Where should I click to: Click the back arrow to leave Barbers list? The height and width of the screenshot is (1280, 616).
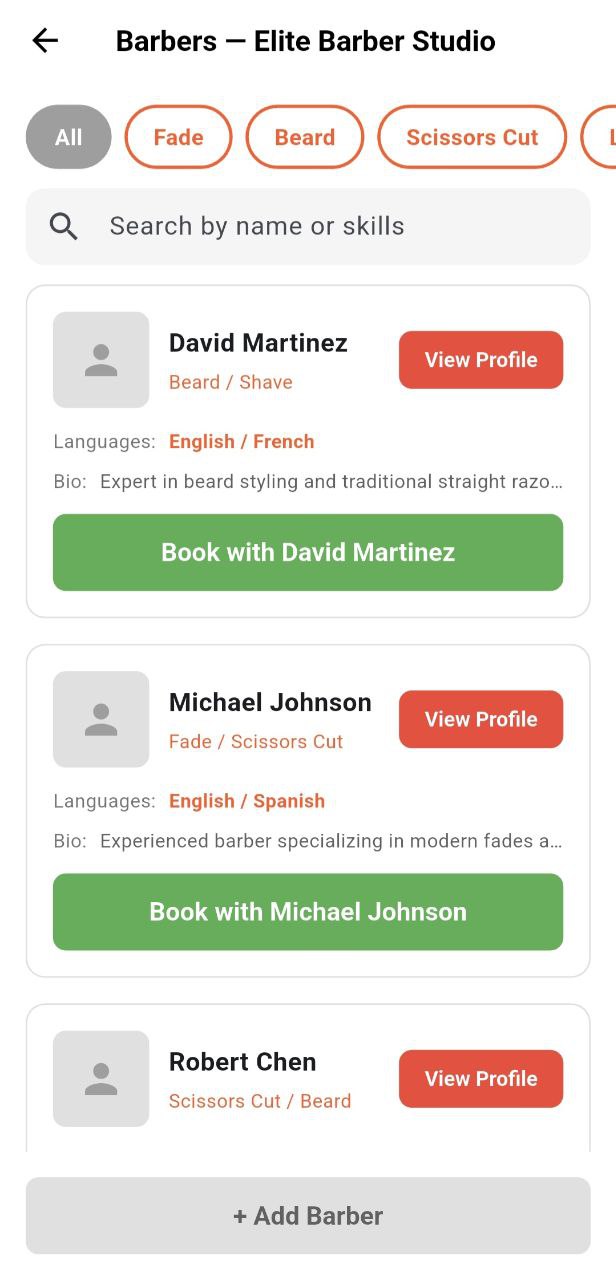click(42, 40)
